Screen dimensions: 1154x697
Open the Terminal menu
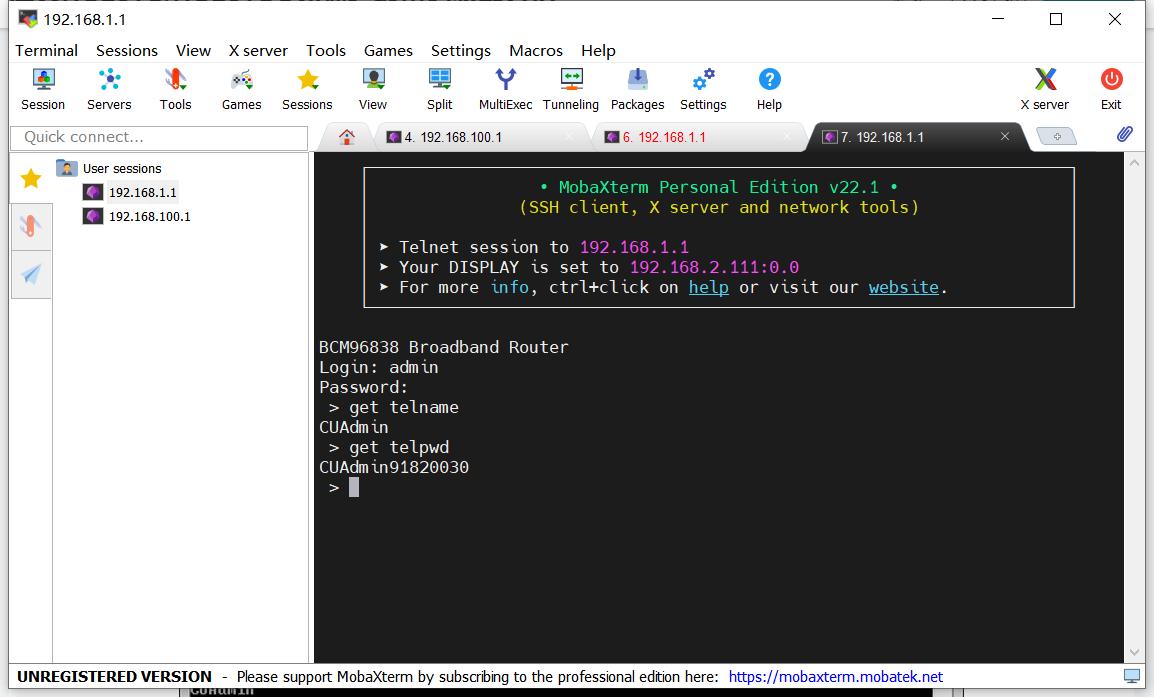(x=46, y=50)
